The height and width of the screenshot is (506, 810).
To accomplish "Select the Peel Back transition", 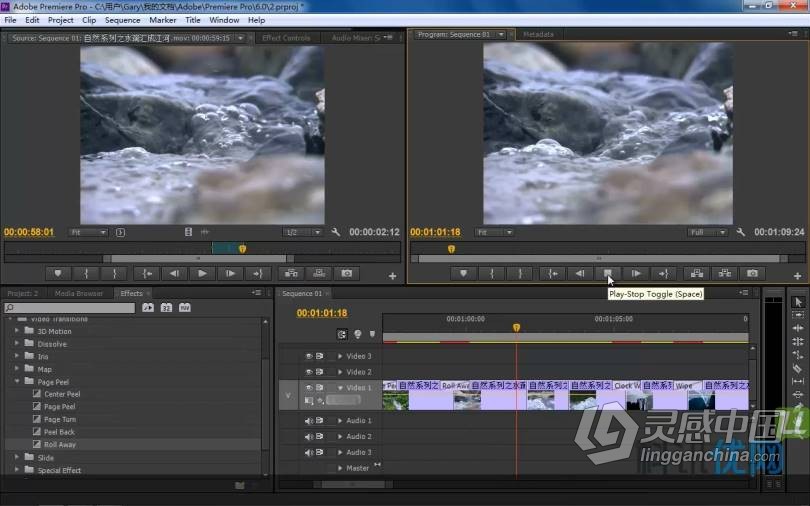I will coord(59,432).
